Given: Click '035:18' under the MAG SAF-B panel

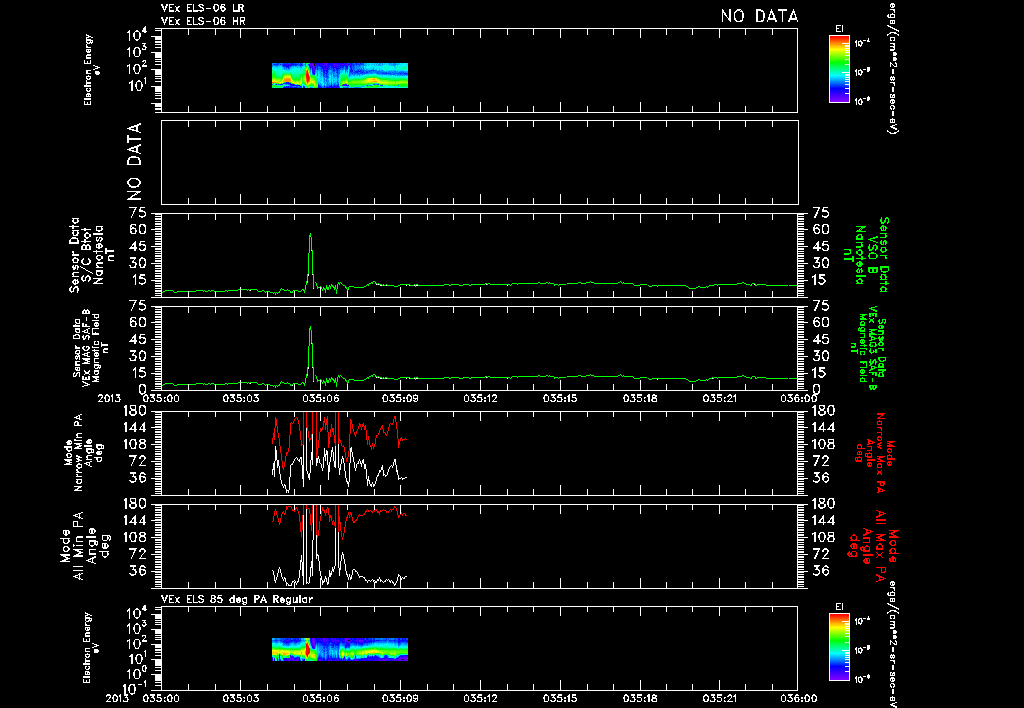Looking at the screenshot, I should coord(639,398).
